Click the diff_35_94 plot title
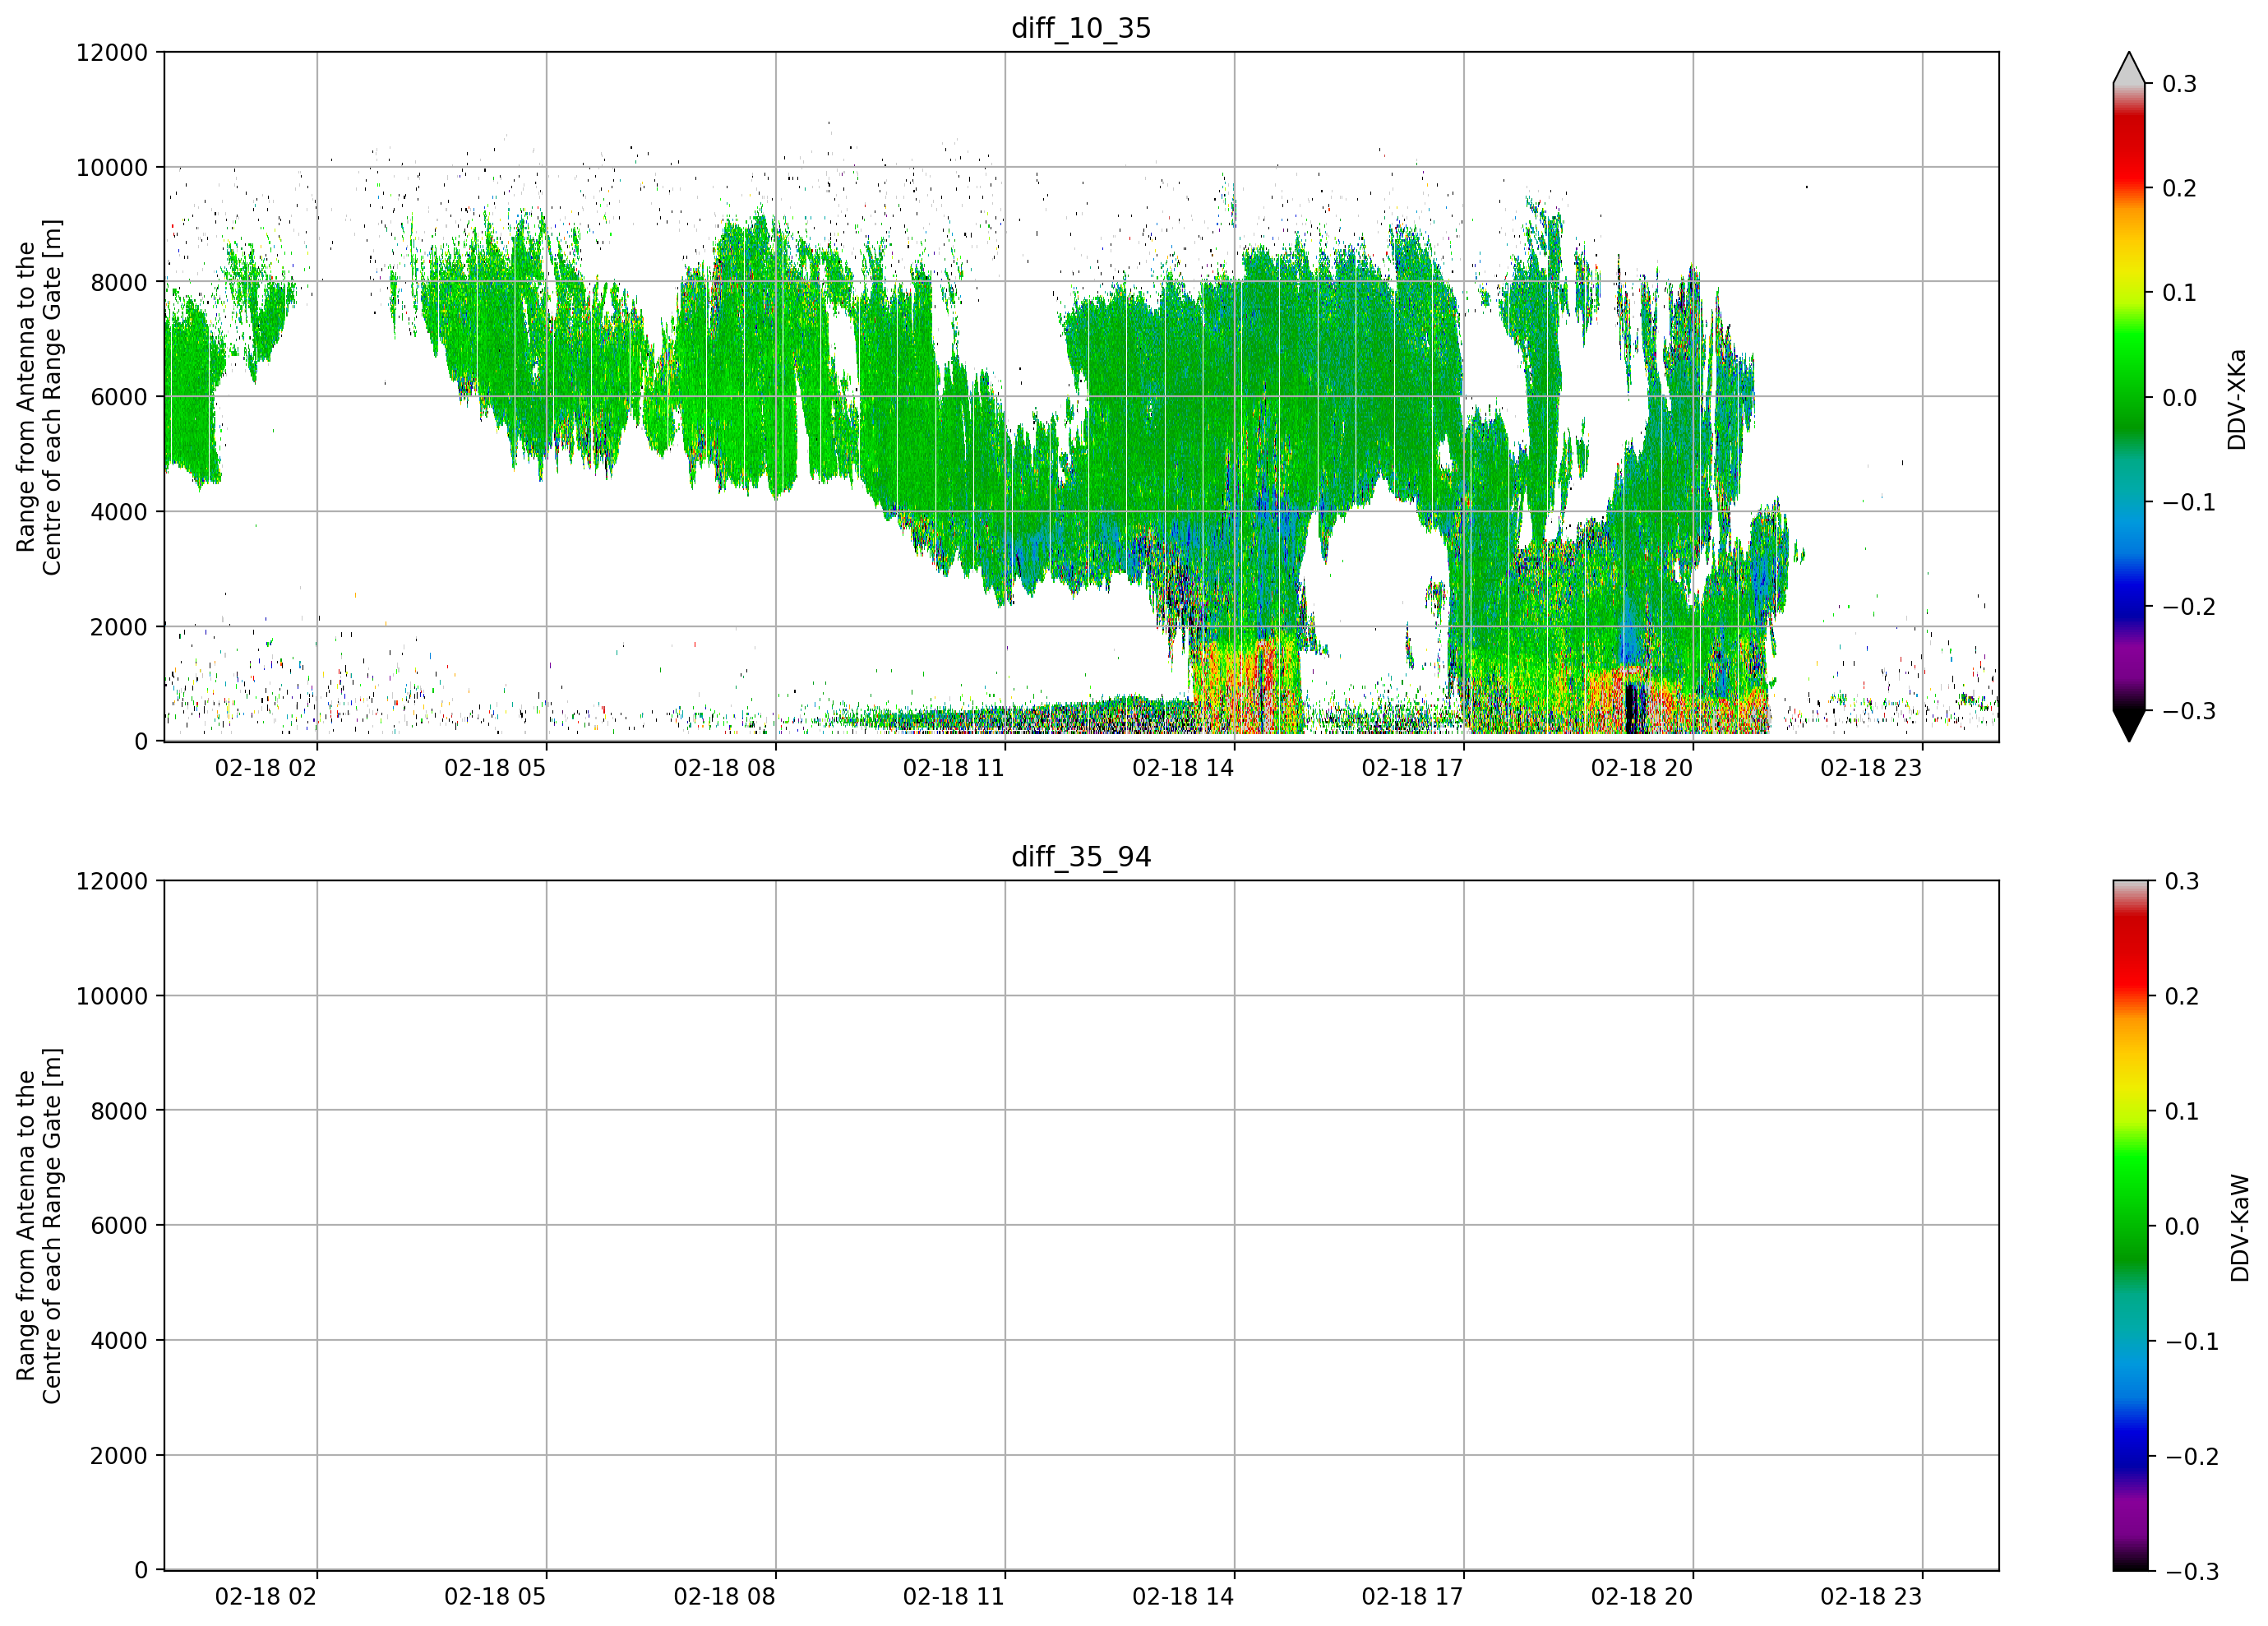 tap(1081, 857)
